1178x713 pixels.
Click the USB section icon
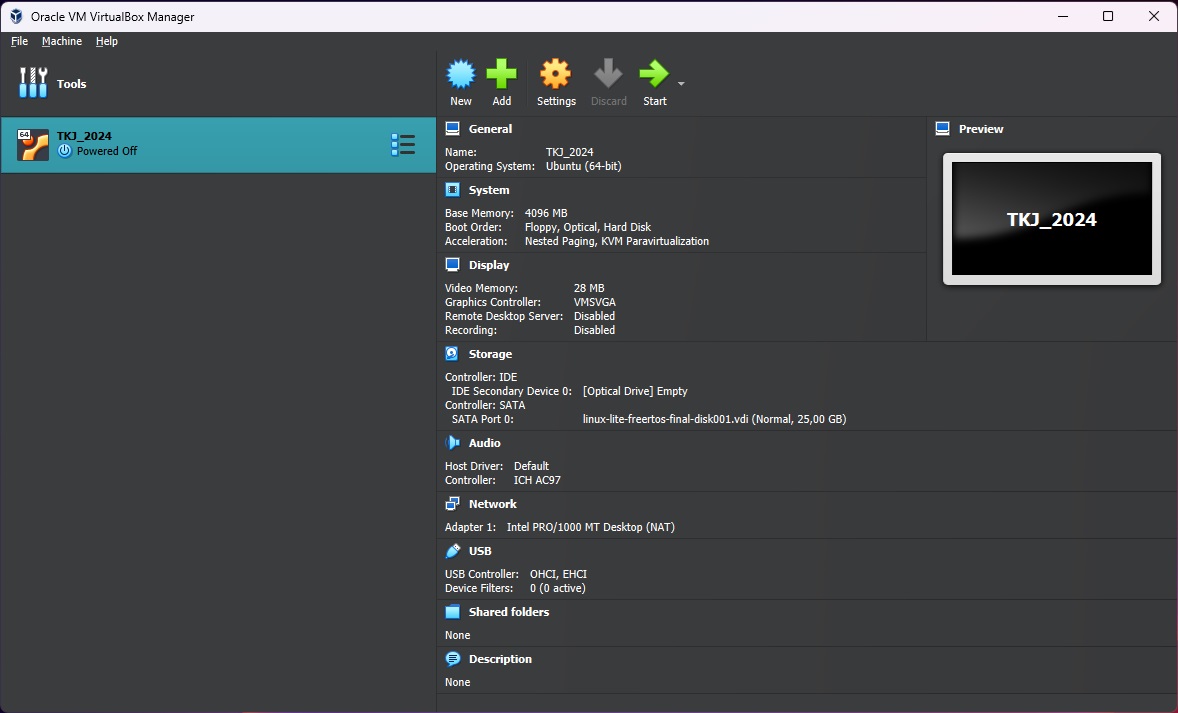(x=452, y=550)
